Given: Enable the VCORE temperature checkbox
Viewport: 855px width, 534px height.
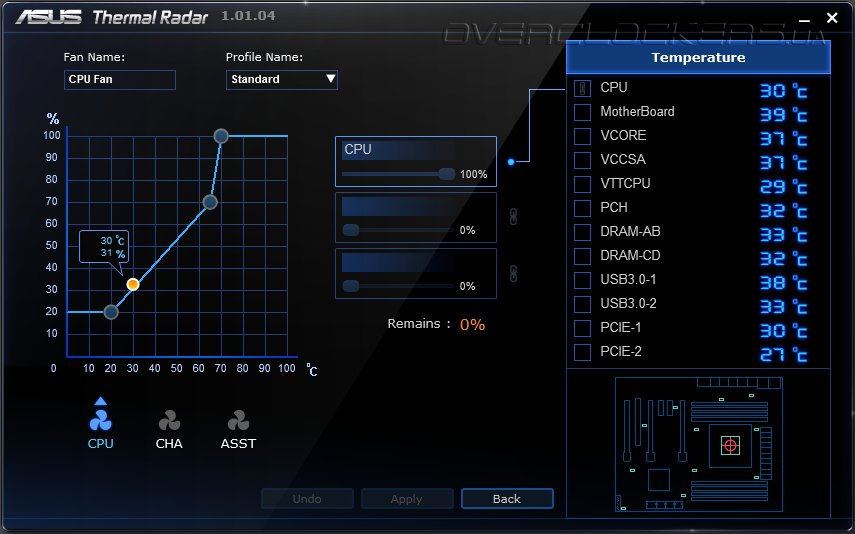Looking at the screenshot, I should (582, 136).
